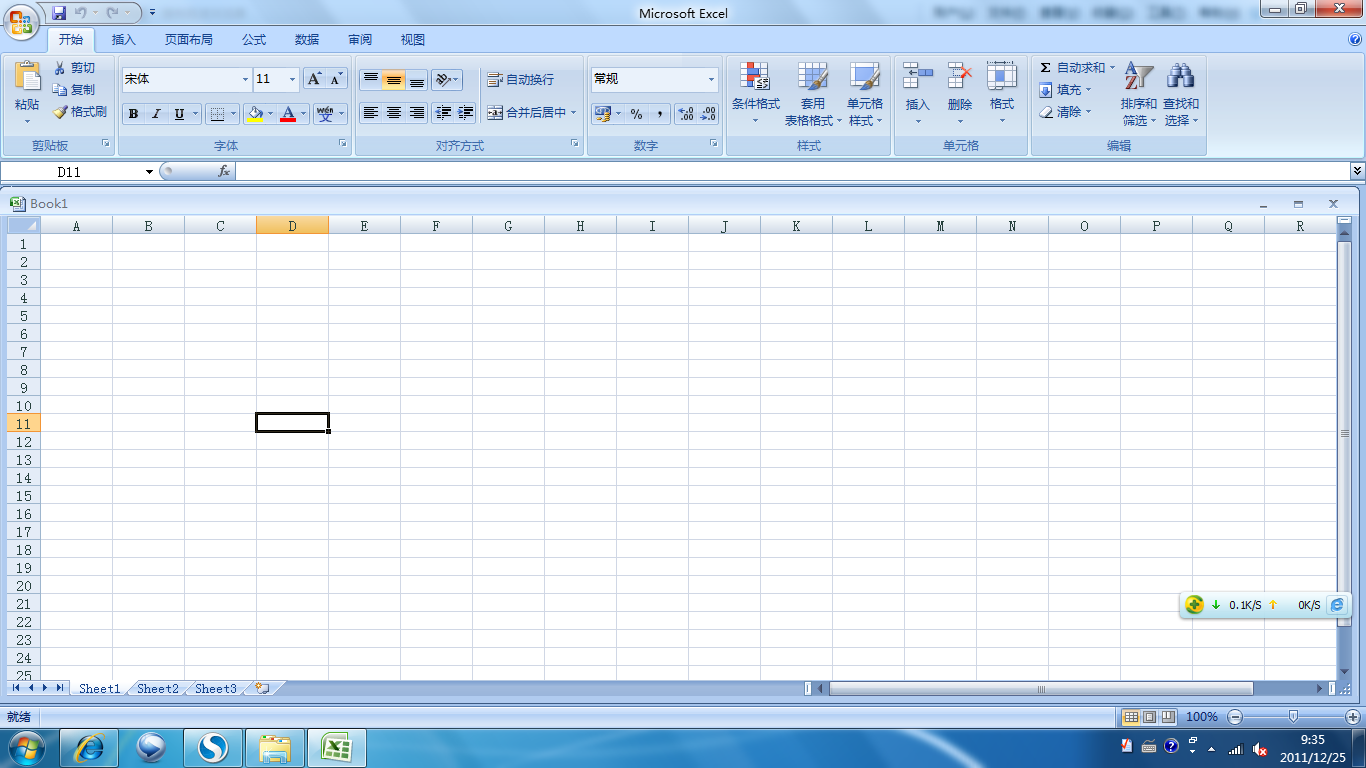This screenshot has height=768, width=1366.
Task: Open the font size dropdown
Action: click(292, 79)
